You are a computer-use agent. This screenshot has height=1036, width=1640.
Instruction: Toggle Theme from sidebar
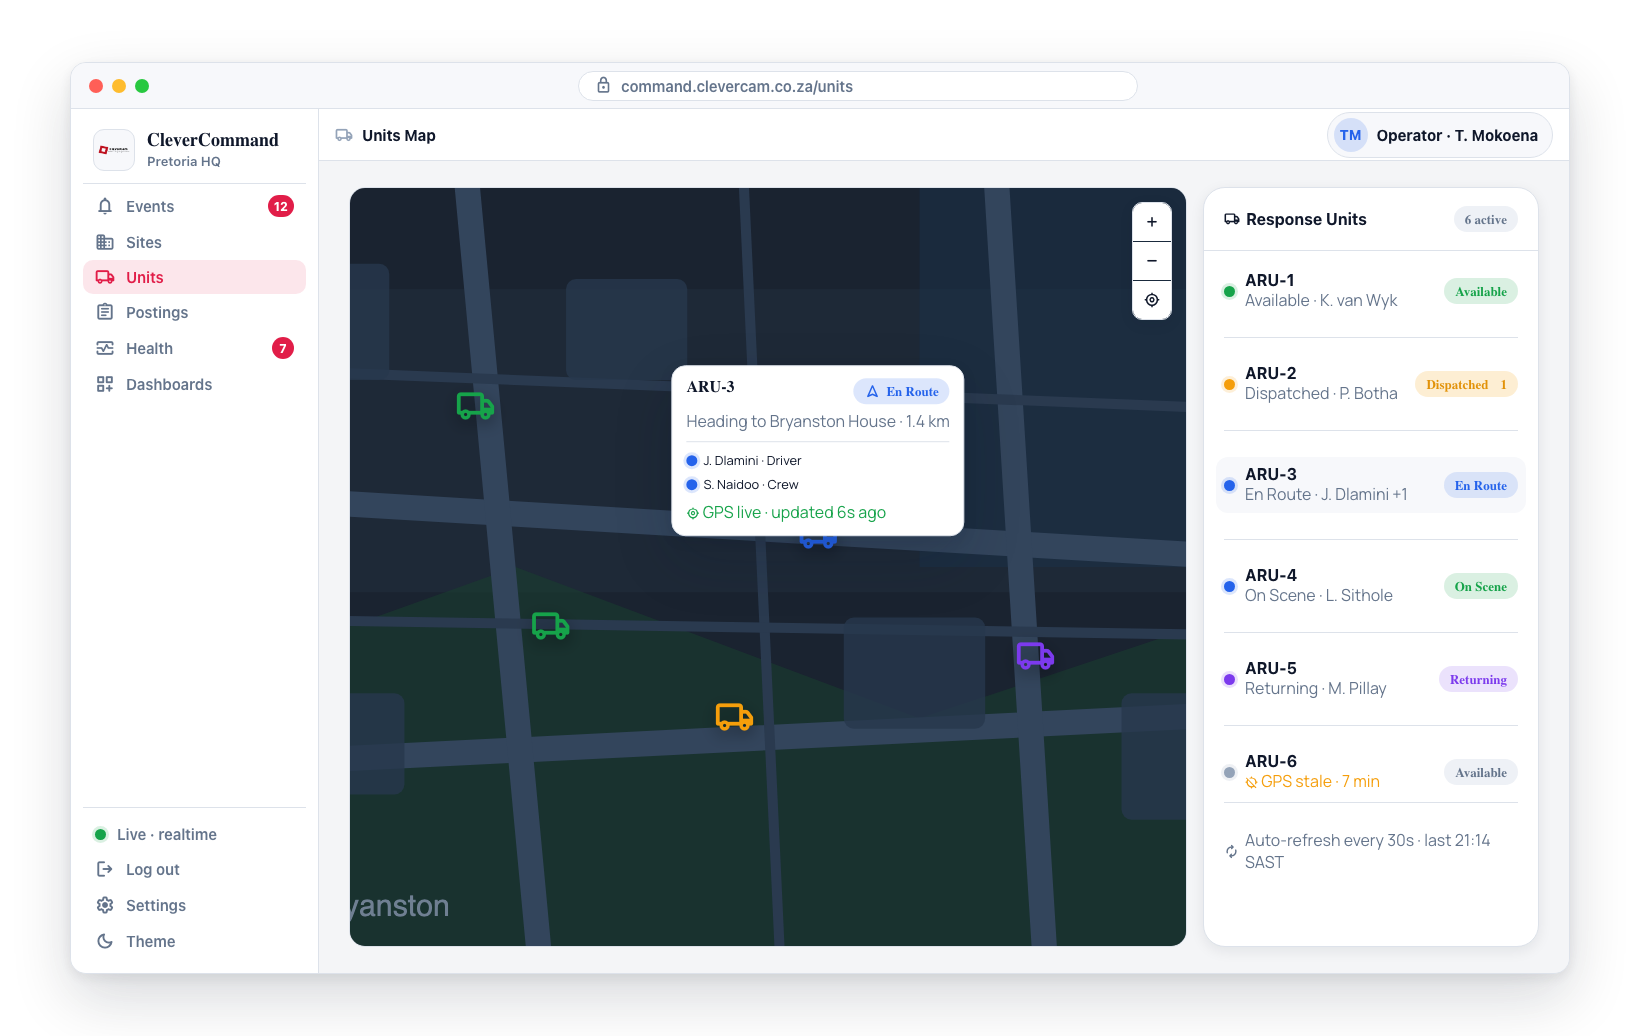click(194, 941)
